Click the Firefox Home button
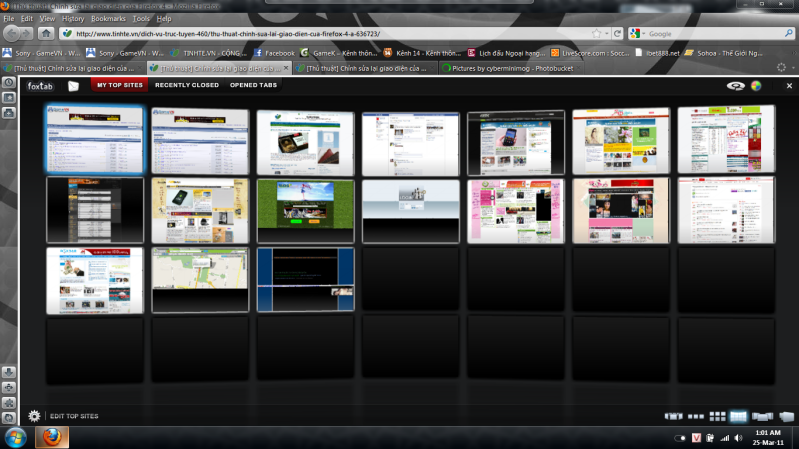 (46, 33)
